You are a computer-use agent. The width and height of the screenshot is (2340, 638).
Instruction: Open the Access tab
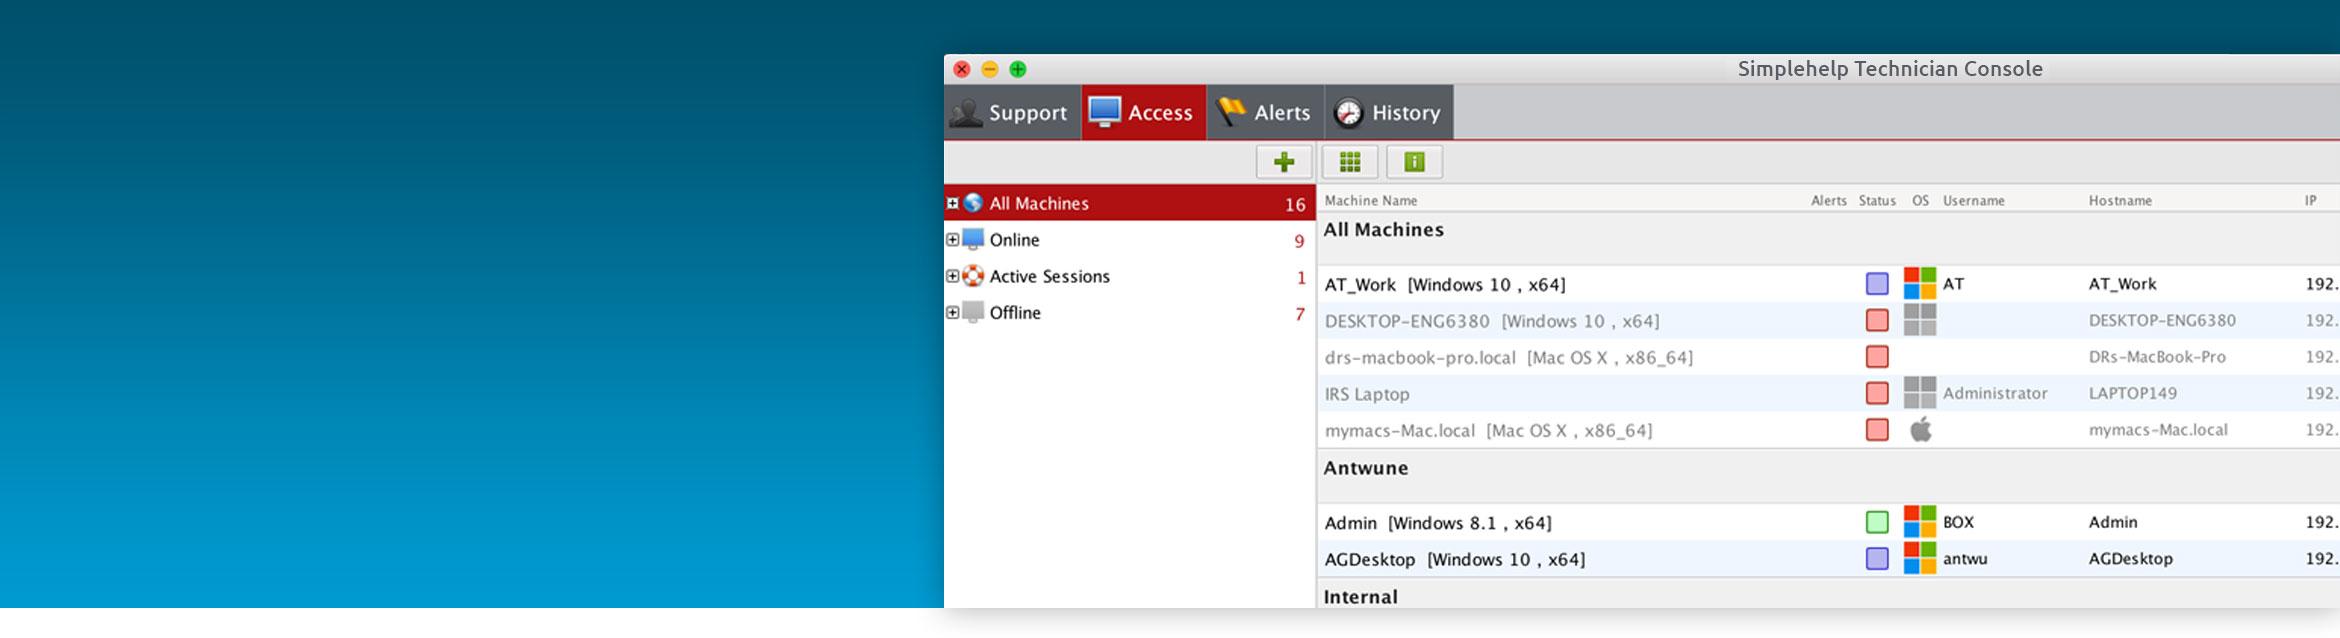[x=1144, y=112]
